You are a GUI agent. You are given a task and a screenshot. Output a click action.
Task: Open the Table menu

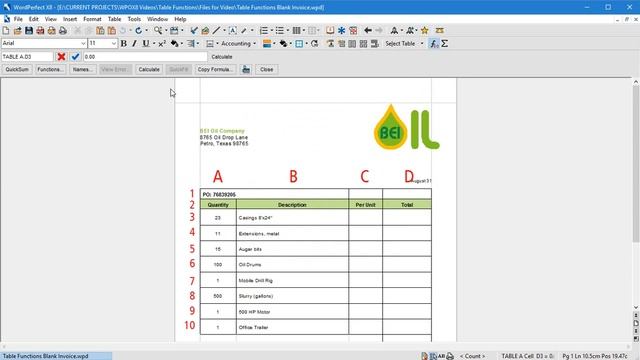pos(114,19)
